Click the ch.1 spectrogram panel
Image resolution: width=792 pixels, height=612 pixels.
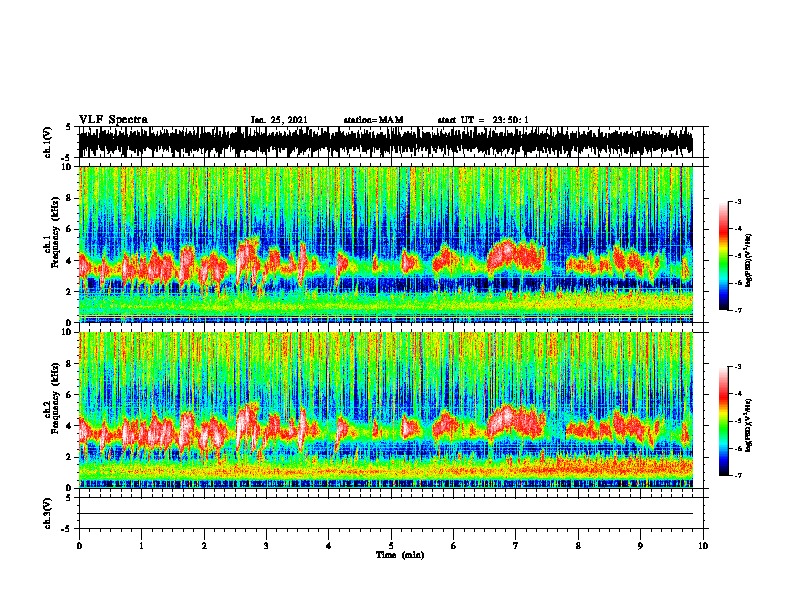(x=386, y=244)
